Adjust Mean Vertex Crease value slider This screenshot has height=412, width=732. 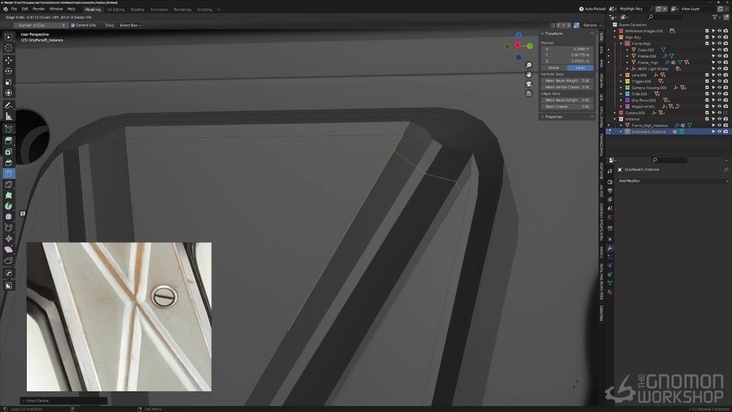click(567, 87)
